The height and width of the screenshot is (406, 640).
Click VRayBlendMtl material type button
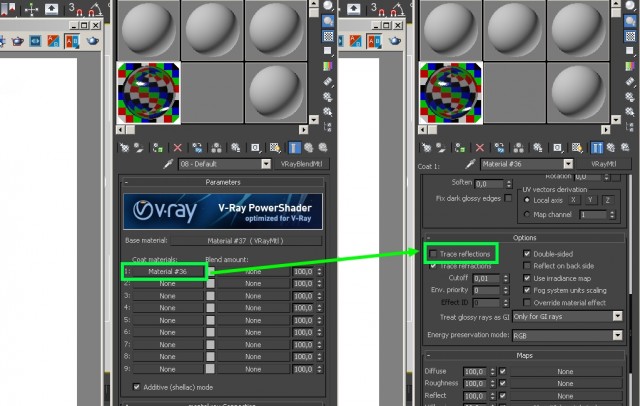pos(301,164)
